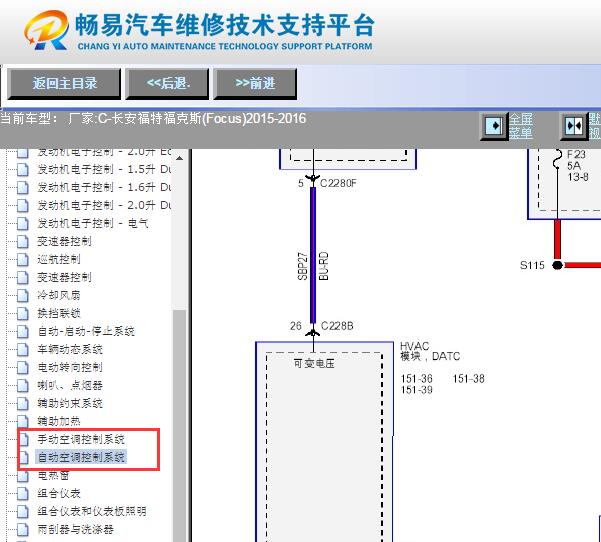The image size is (601, 542).
Task: Go forward with the >>前进 button
Action: pos(255,84)
